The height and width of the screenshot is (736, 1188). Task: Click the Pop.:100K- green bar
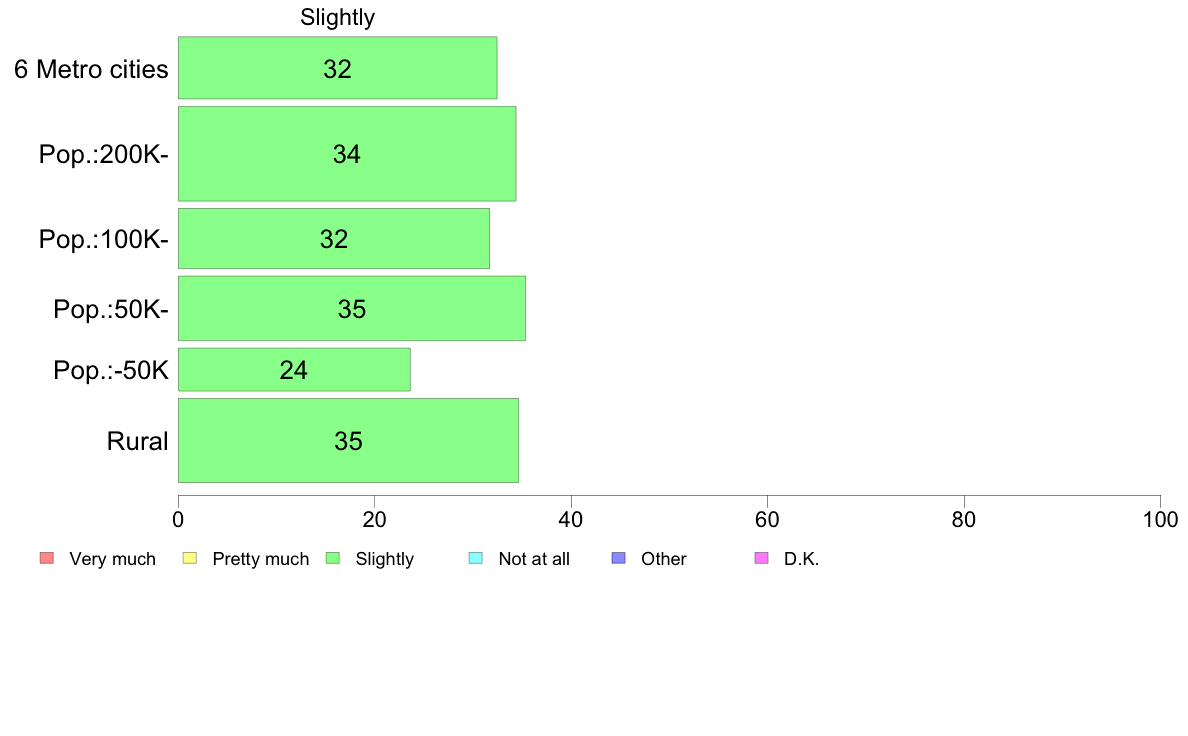(333, 239)
